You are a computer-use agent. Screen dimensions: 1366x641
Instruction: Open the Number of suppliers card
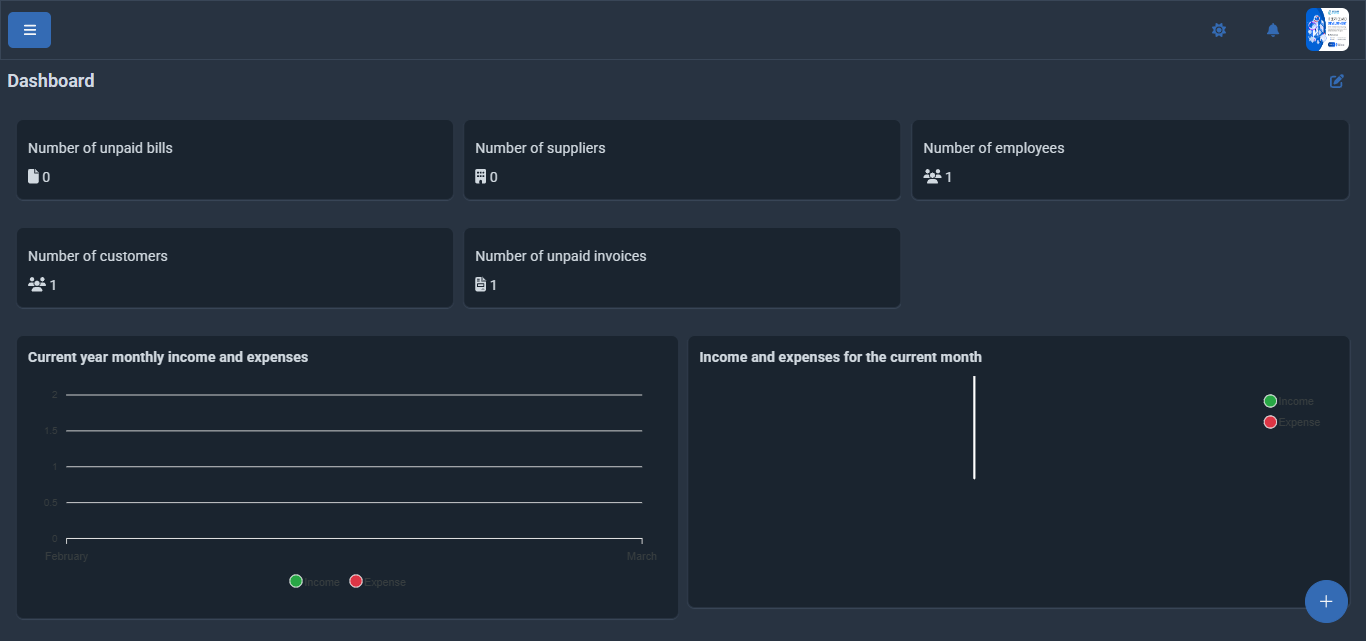[x=682, y=161]
